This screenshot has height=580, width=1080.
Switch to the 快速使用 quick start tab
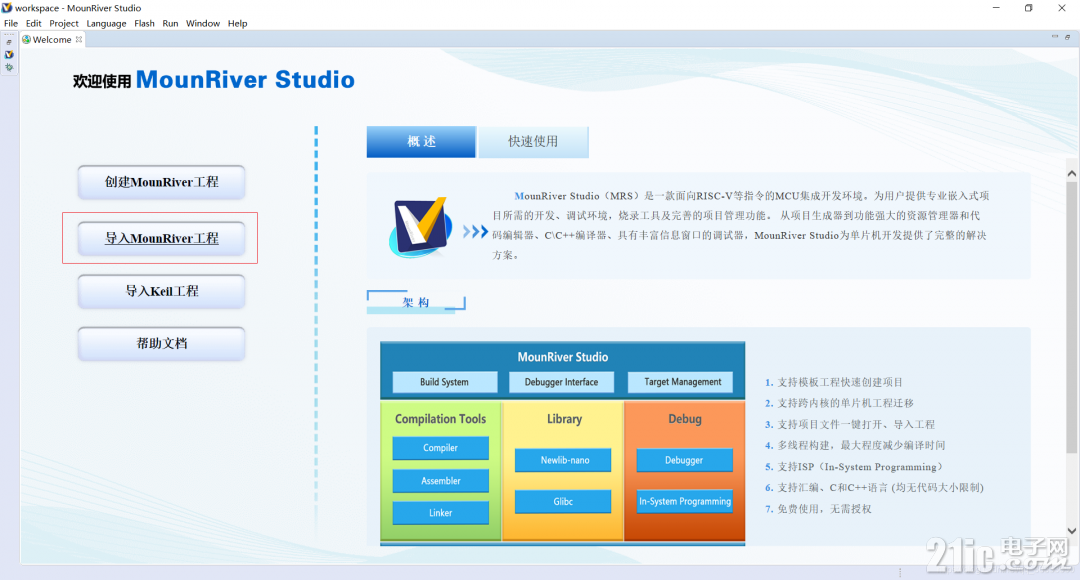[x=533, y=142]
